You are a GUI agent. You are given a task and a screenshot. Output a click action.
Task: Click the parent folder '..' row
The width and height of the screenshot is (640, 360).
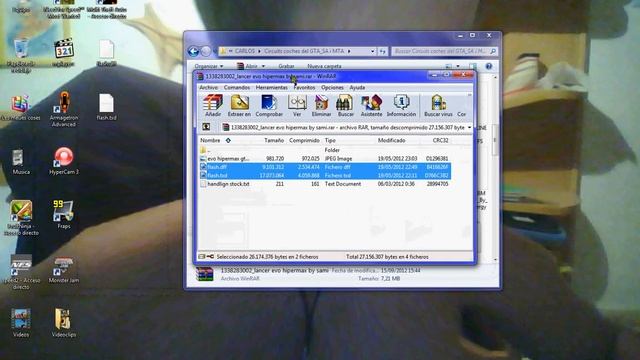(325, 150)
